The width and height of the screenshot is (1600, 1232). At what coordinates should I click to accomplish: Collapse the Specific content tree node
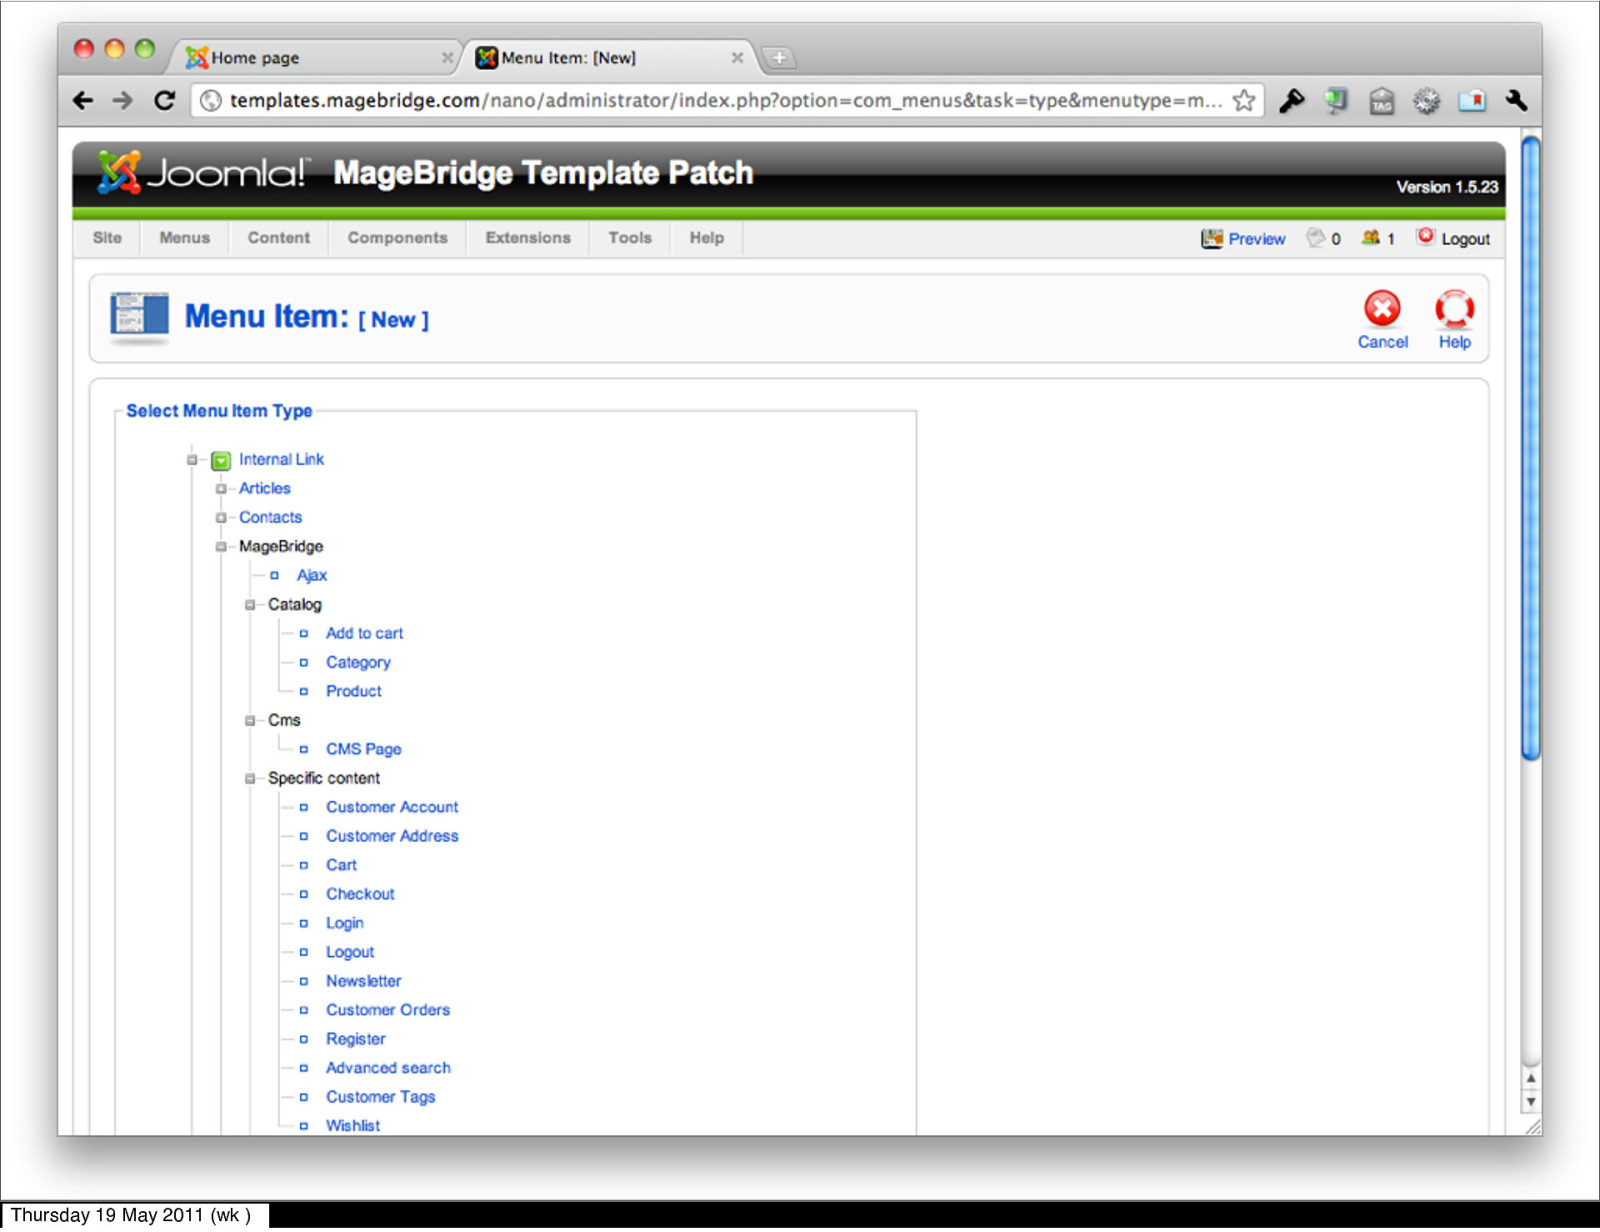(x=250, y=779)
